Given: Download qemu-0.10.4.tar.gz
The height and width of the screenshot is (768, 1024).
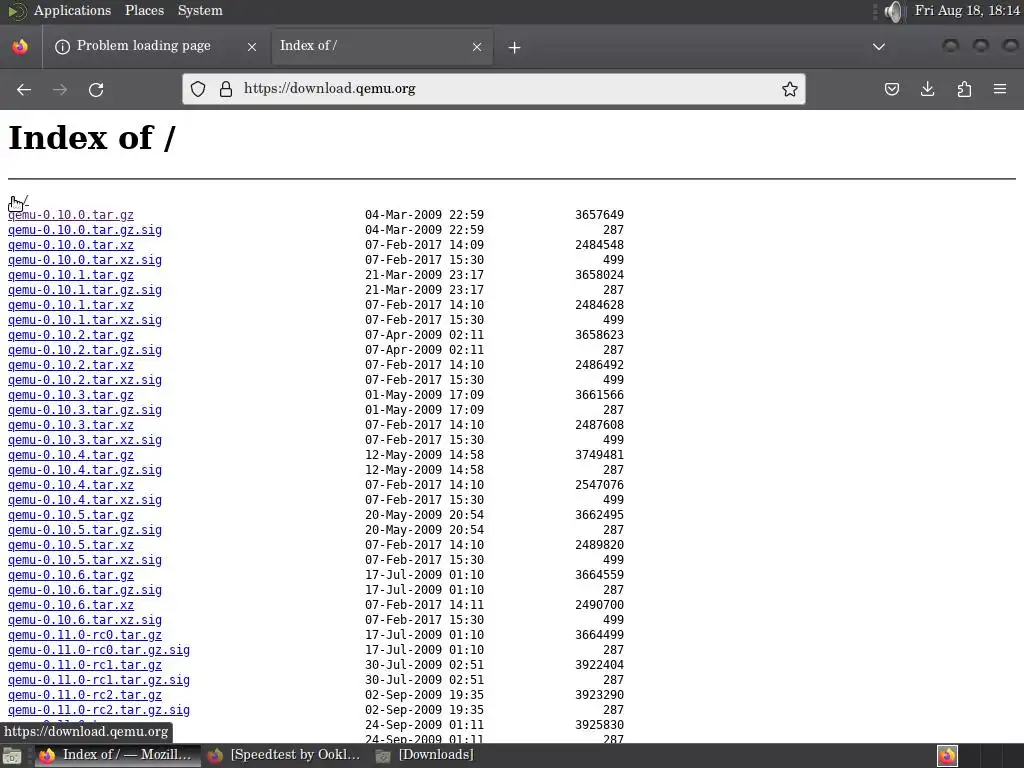Looking at the screenshot, I should click(71, 455).
